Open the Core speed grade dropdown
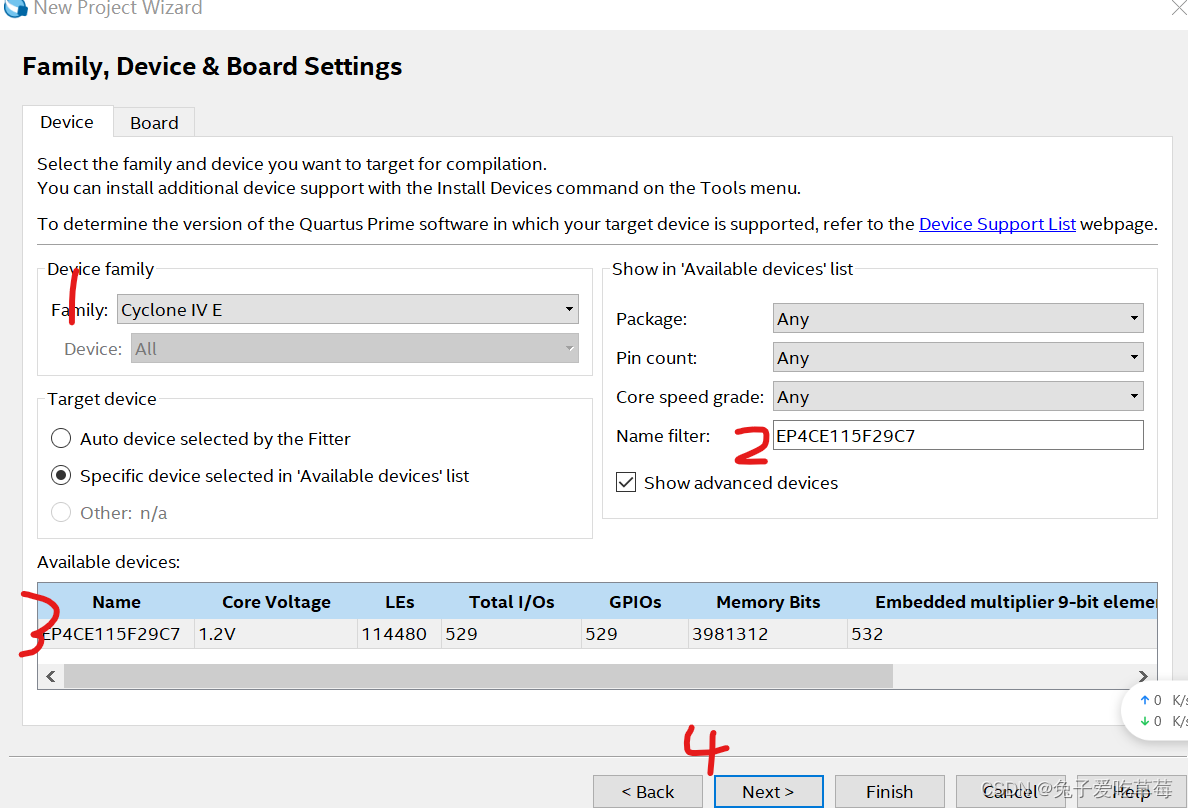The image size is (1188, 808). point(957,397)
